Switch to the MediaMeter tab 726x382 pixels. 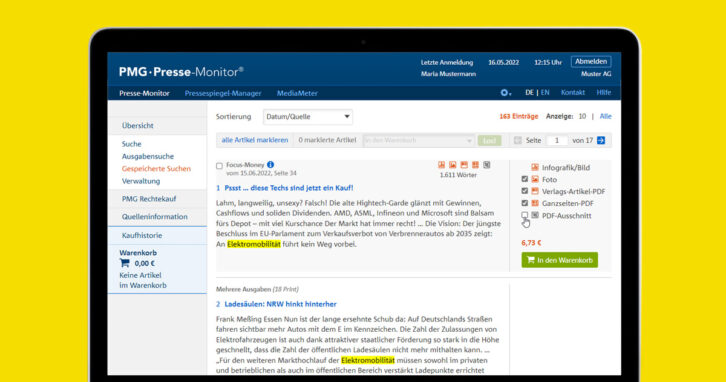click(297, 93)
